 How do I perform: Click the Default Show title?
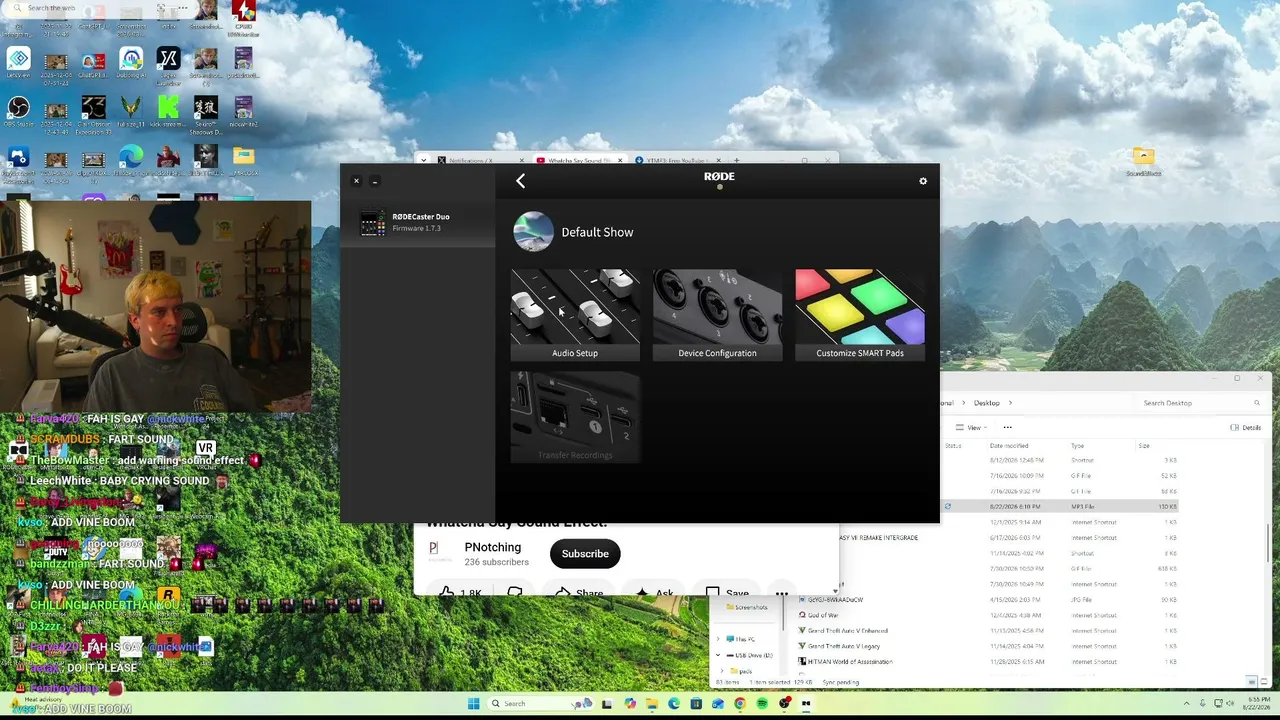click(x=597, y=232)
